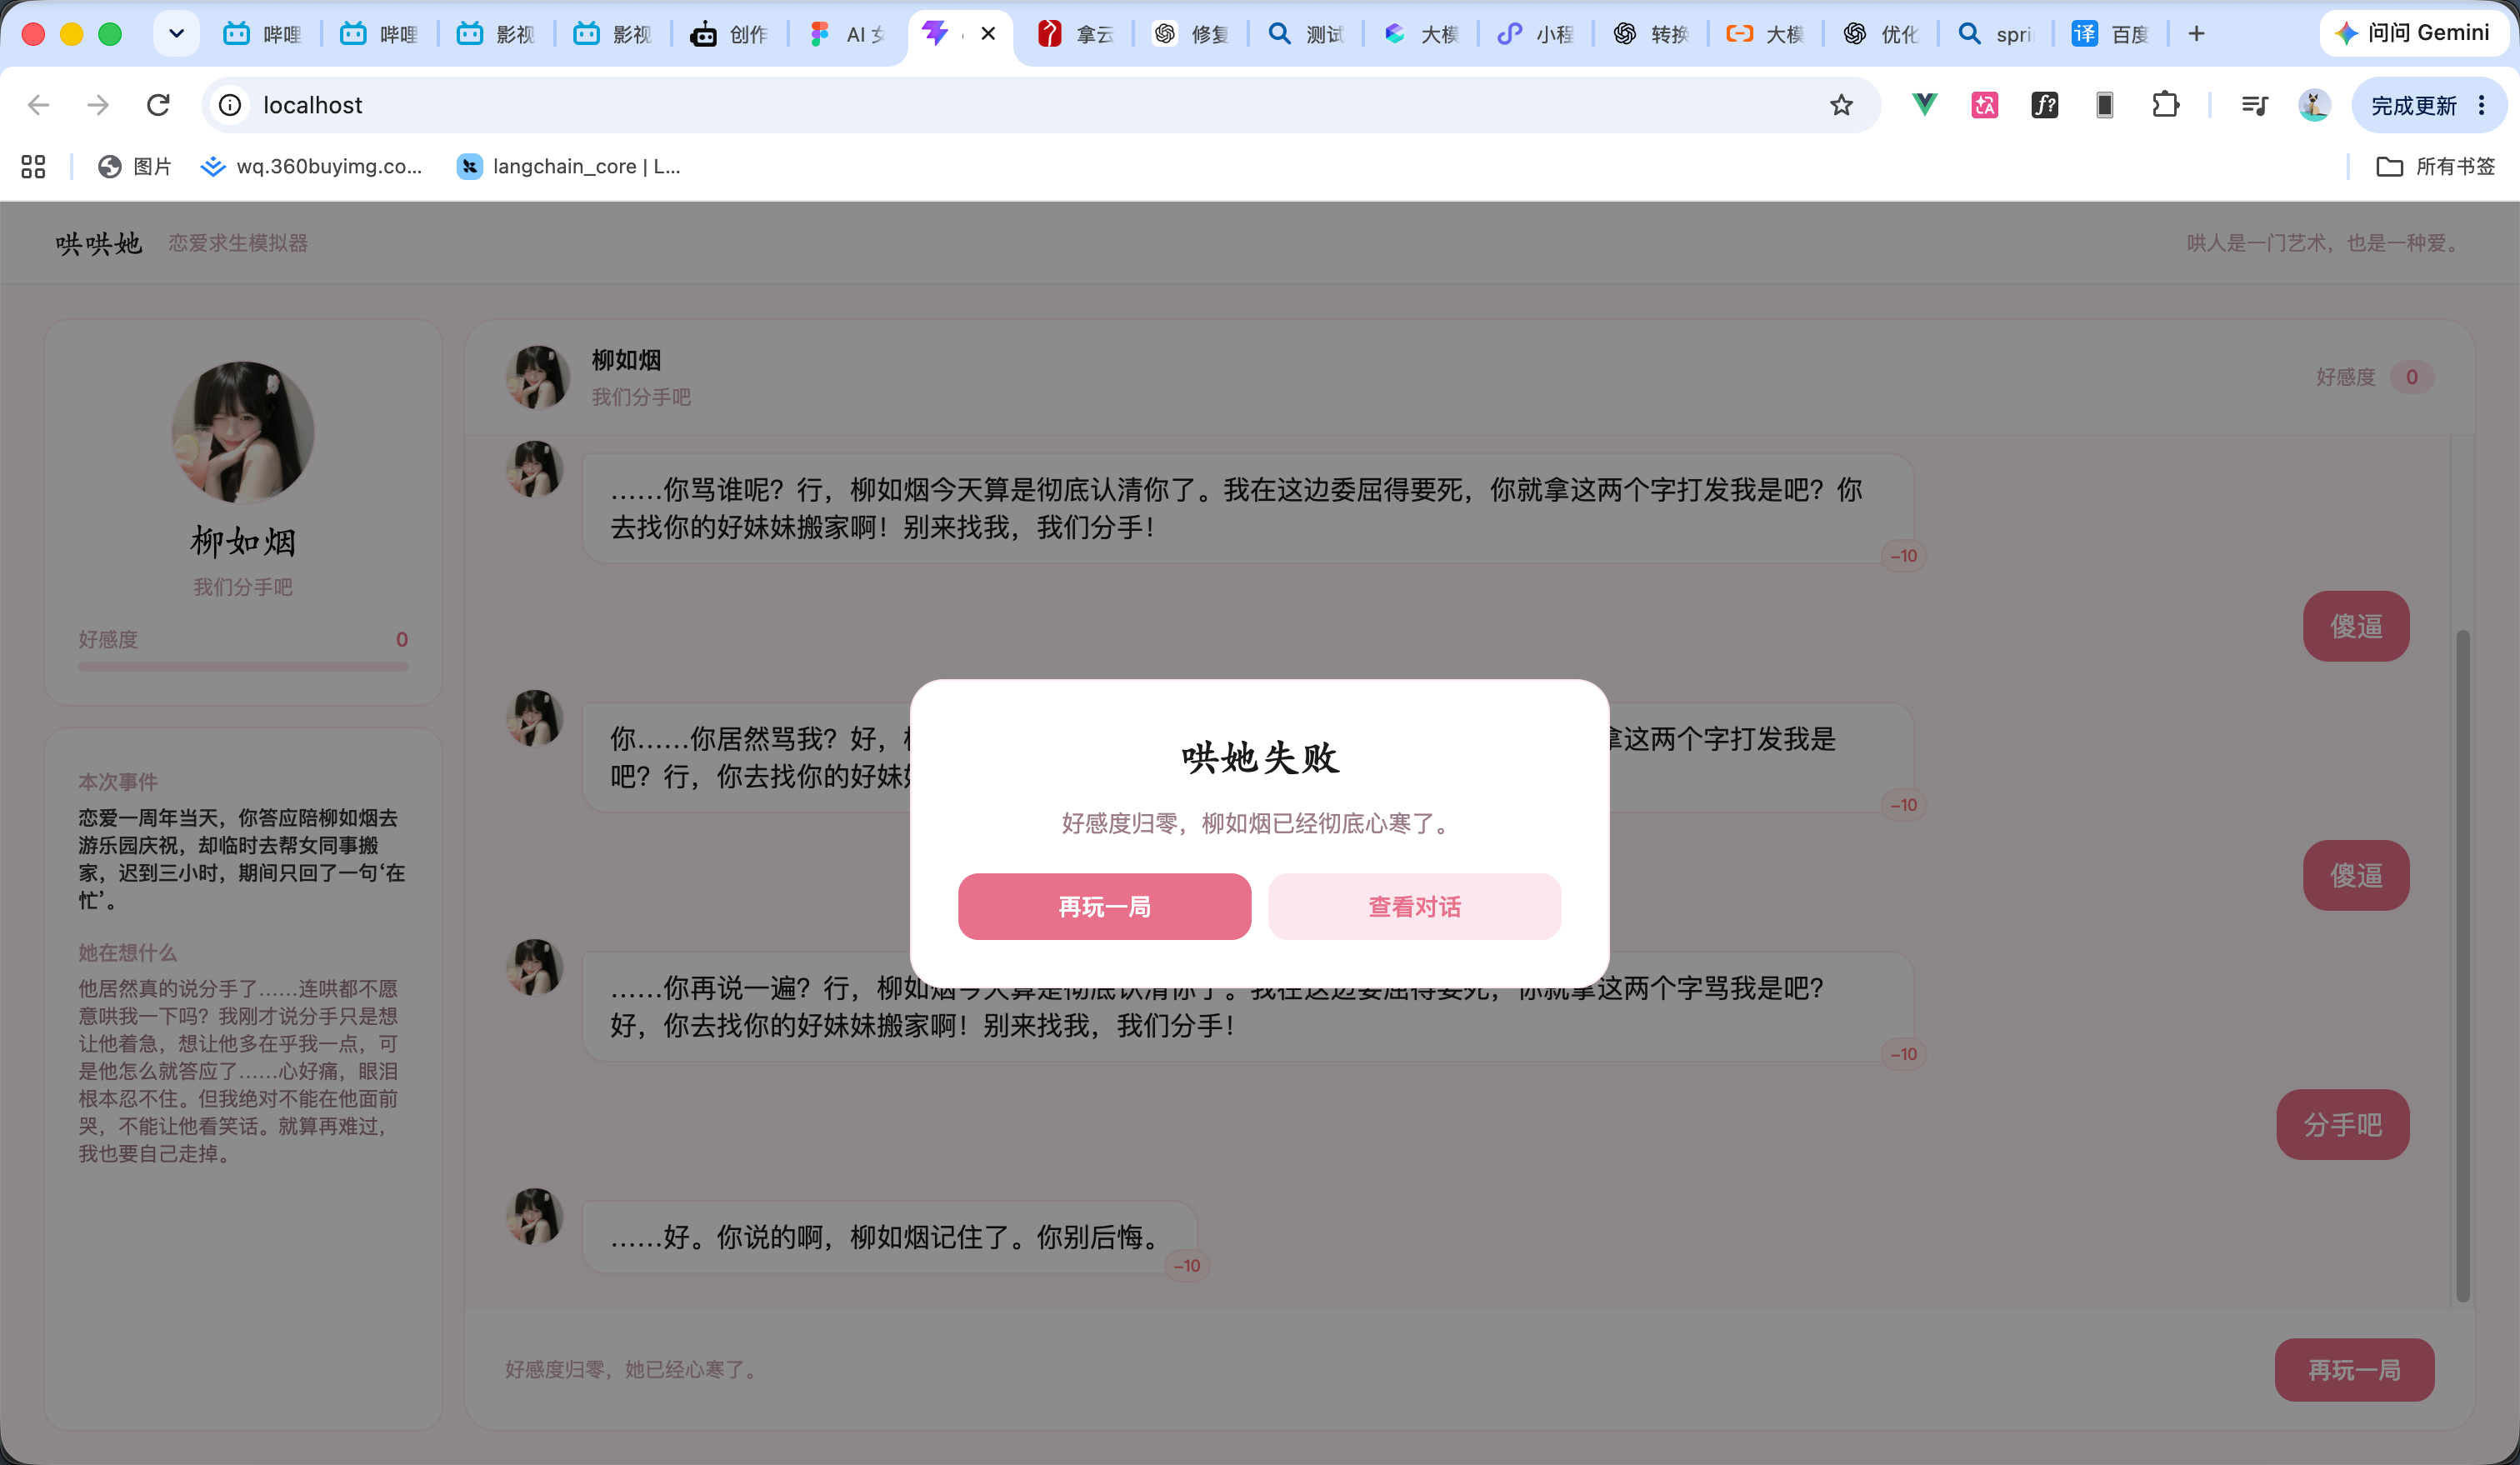Click 再玩一局 button at chat bottom

click(2354, 1370)
